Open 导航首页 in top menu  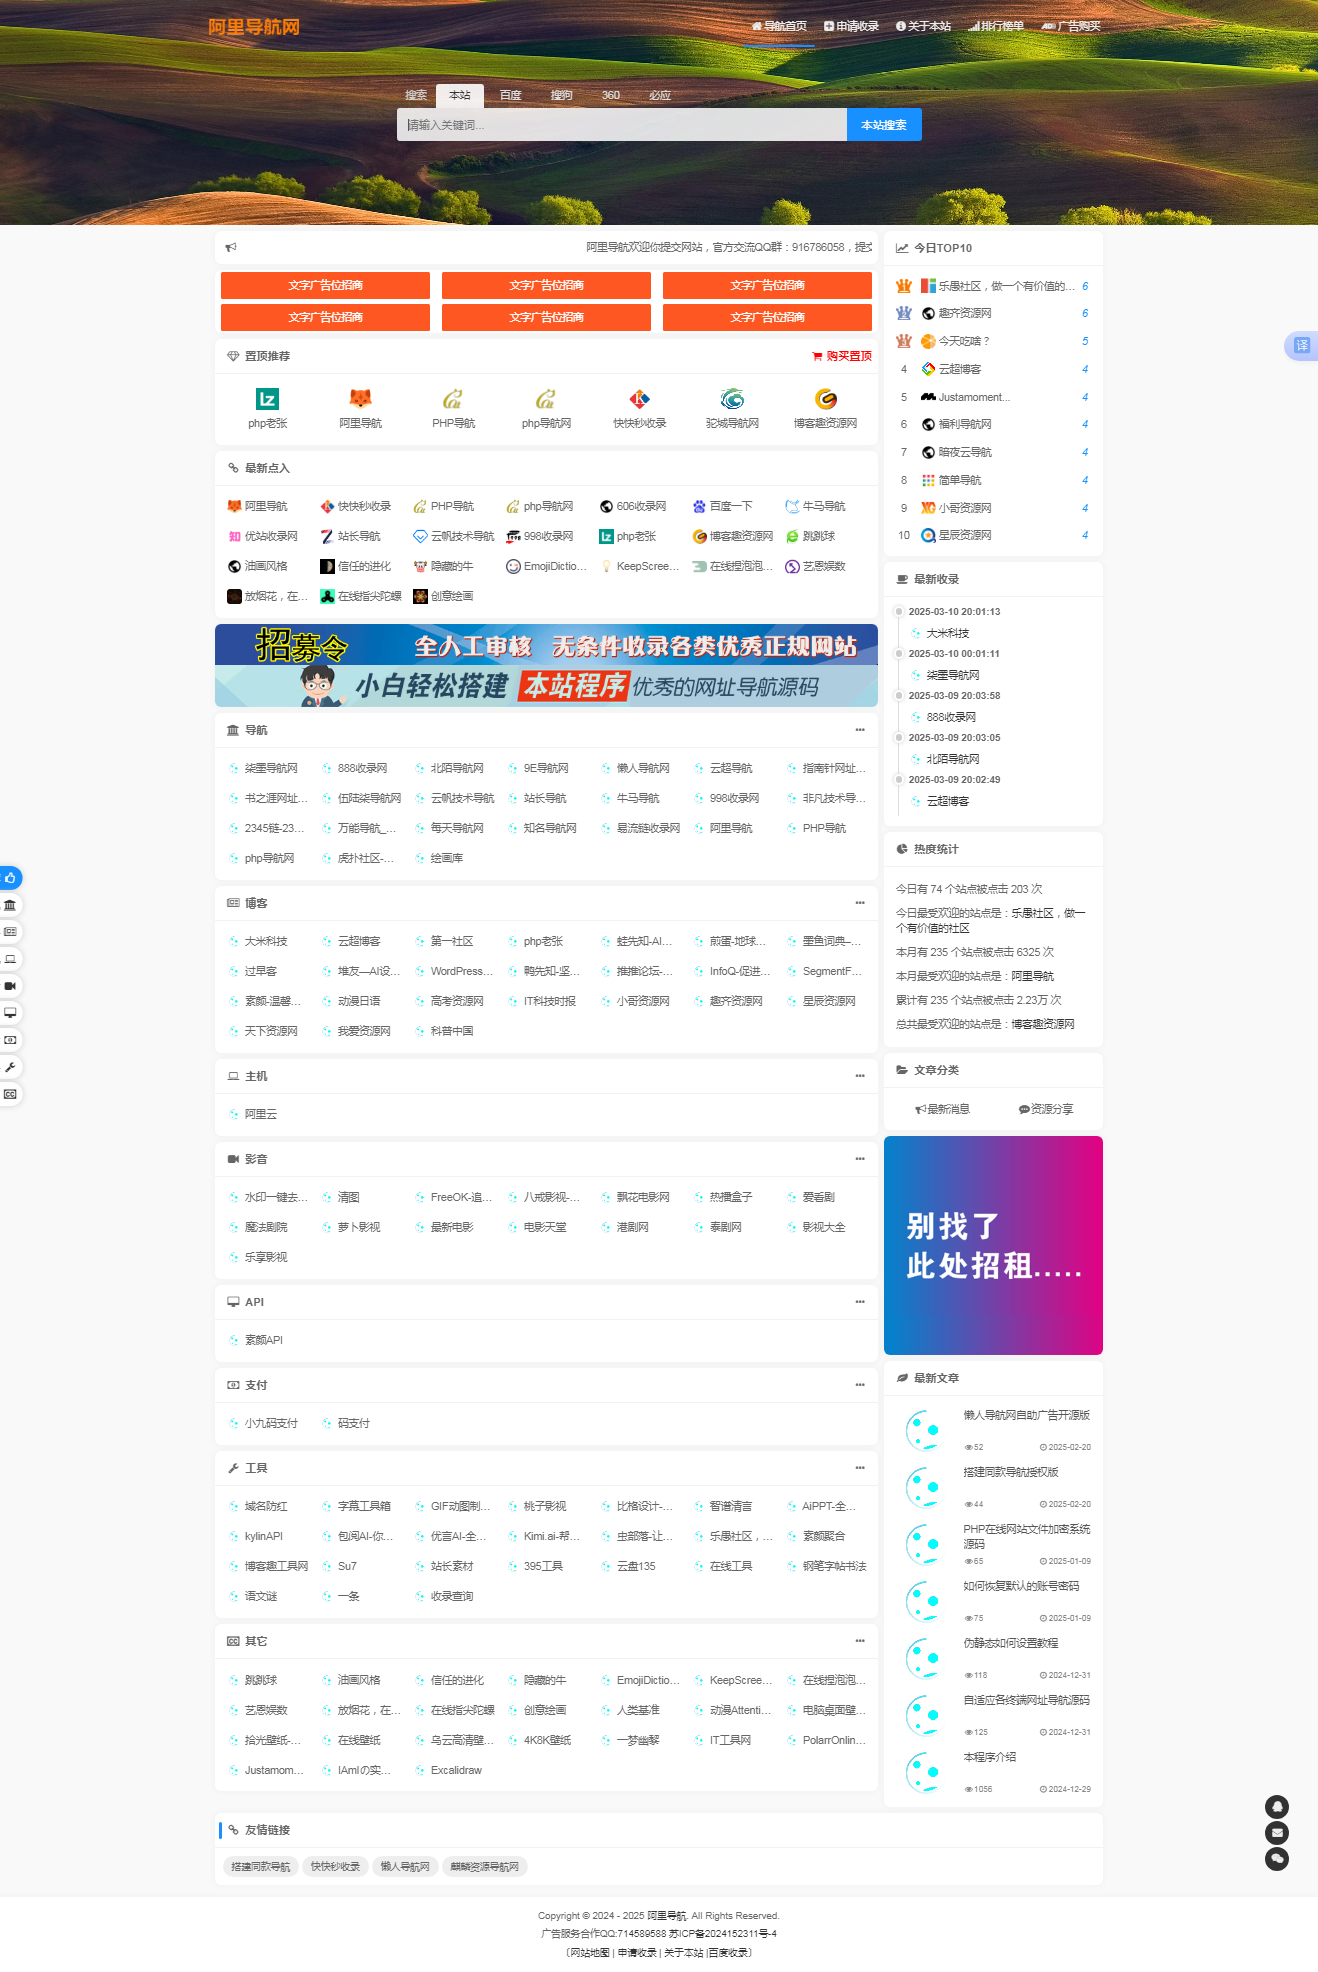click(x=779, y=26)
